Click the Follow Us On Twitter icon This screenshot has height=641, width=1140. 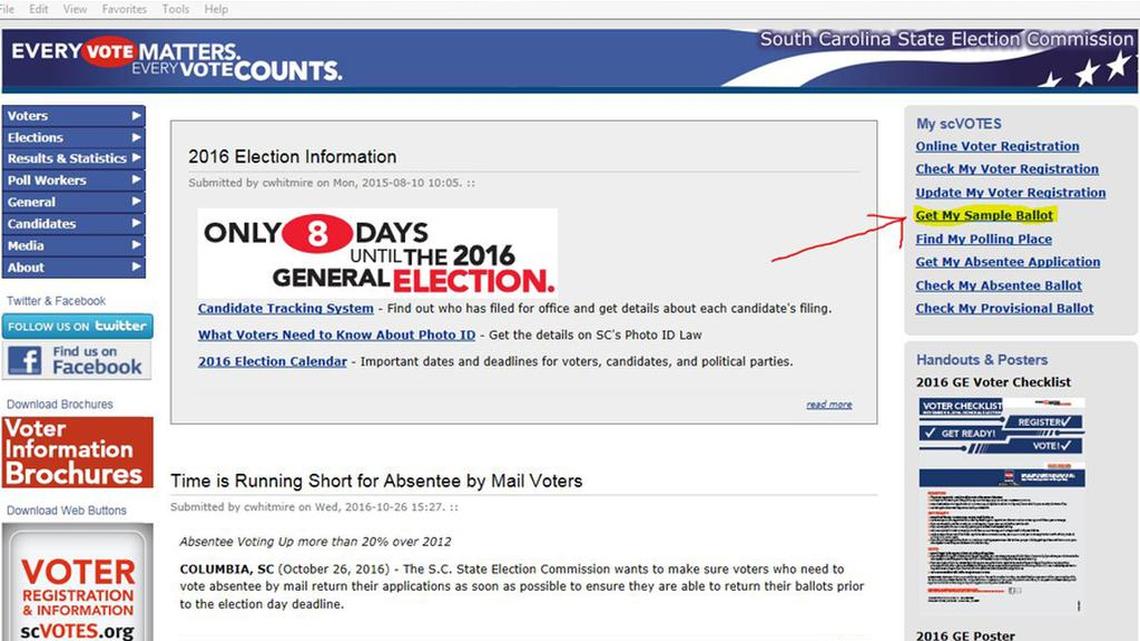tap(77, 325)
